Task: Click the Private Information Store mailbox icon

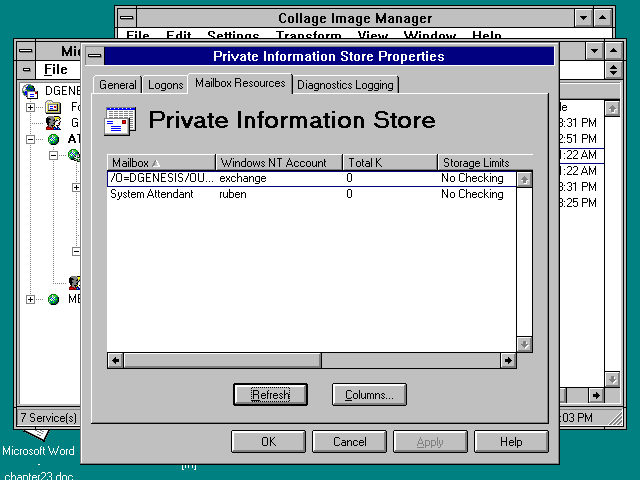Action: [120, 121]
